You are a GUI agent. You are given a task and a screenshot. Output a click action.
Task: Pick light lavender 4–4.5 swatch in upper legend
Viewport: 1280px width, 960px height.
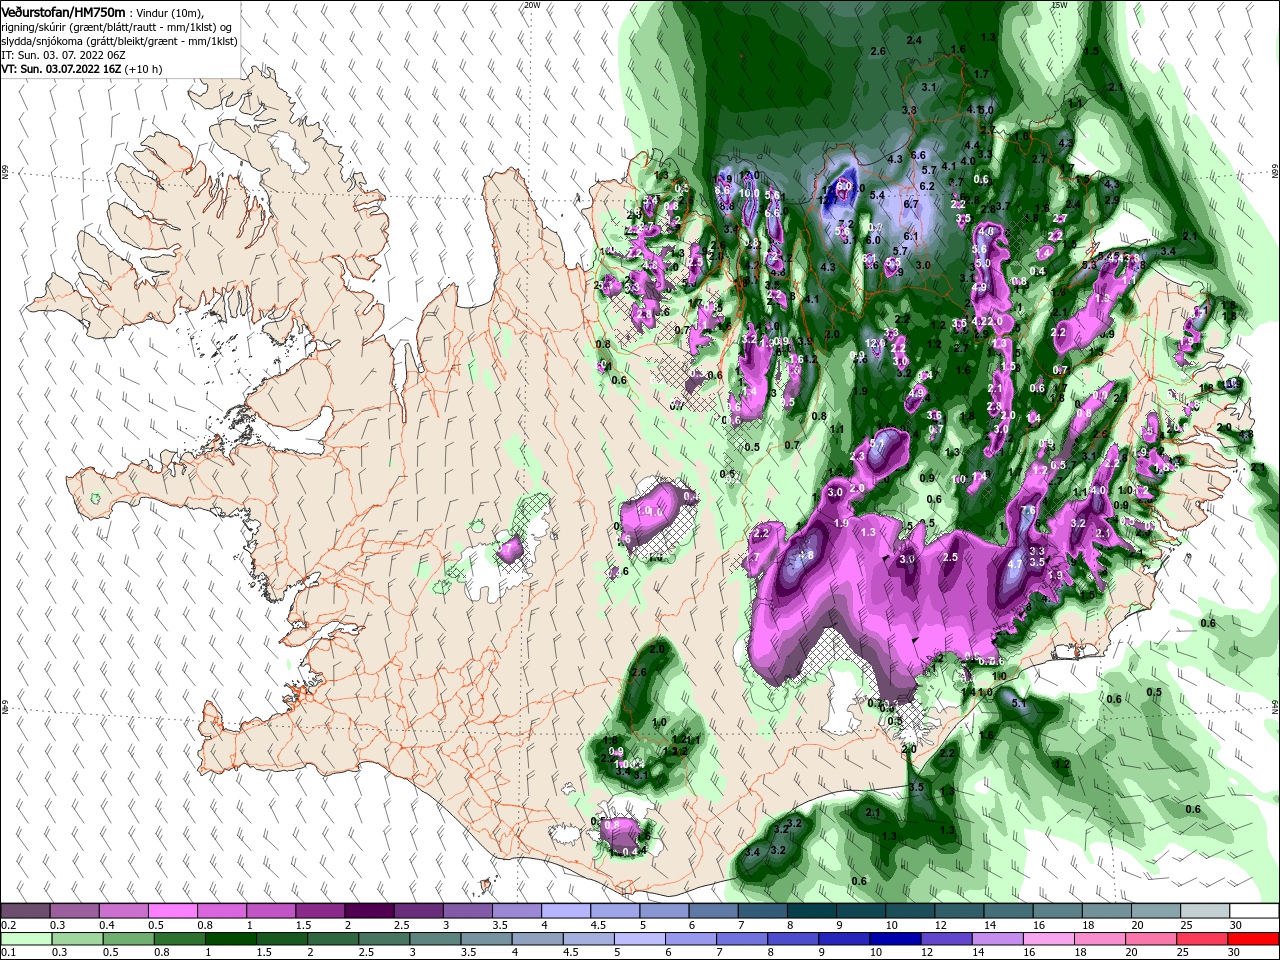[565, 911]
